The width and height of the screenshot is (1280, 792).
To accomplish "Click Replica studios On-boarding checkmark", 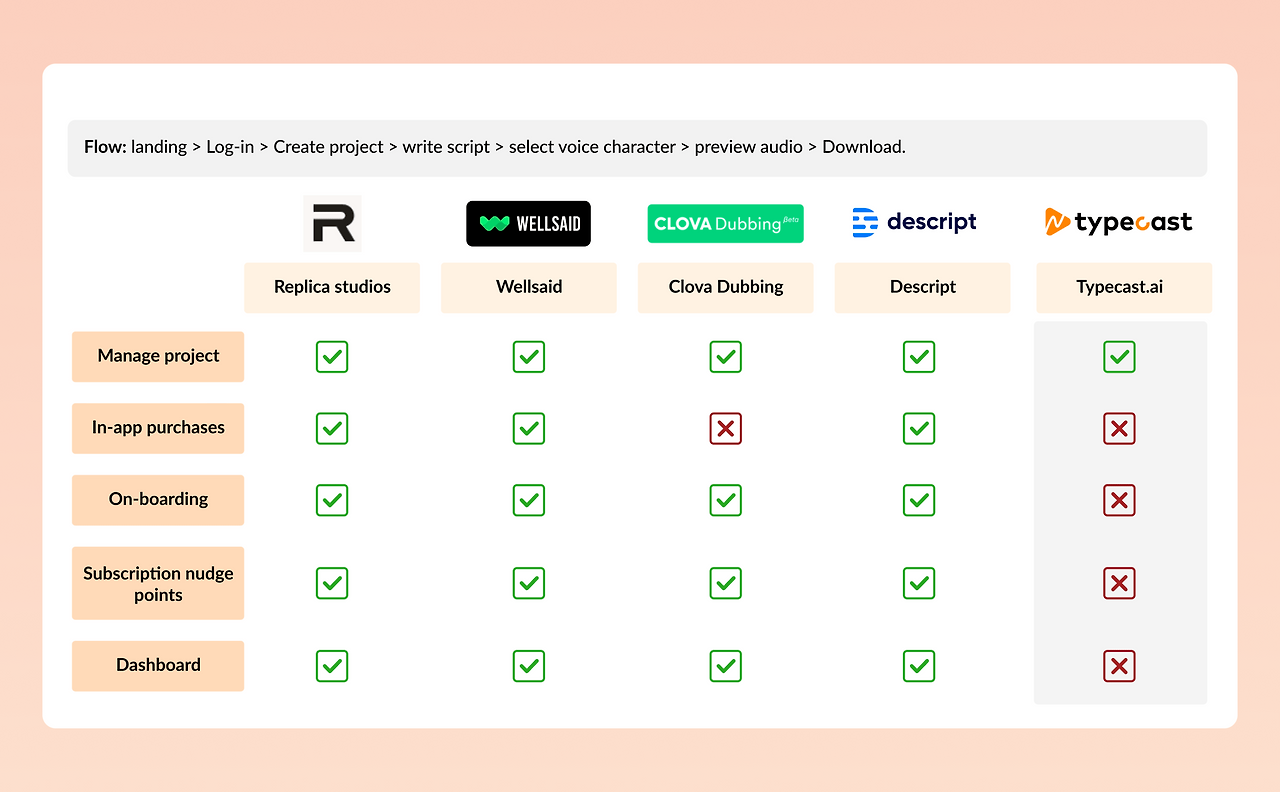I will [x=332, y=500].
